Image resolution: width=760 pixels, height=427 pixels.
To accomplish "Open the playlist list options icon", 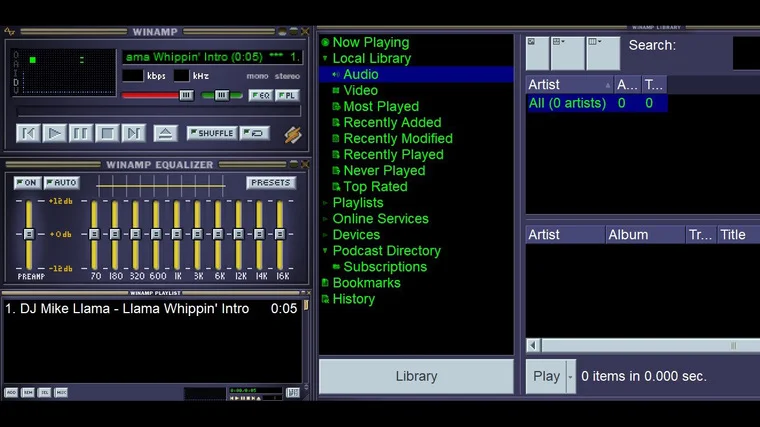I will 293,393.
